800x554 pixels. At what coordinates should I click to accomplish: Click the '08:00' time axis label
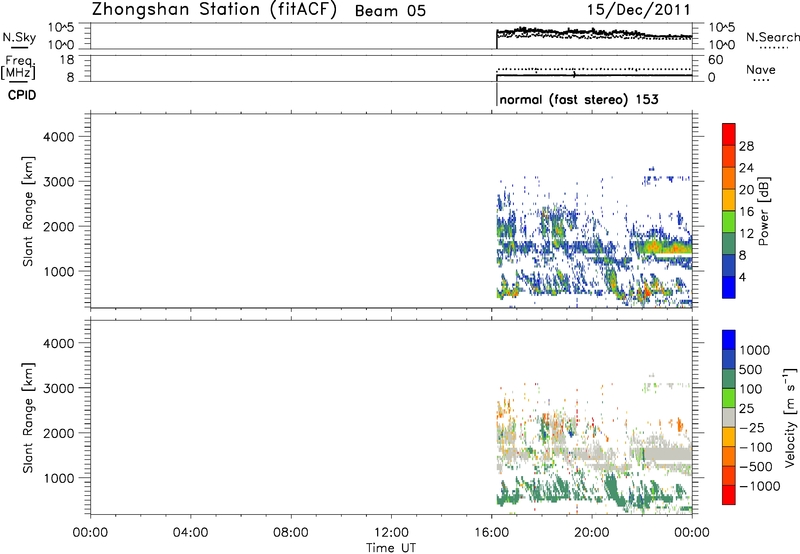pos(291,533)
